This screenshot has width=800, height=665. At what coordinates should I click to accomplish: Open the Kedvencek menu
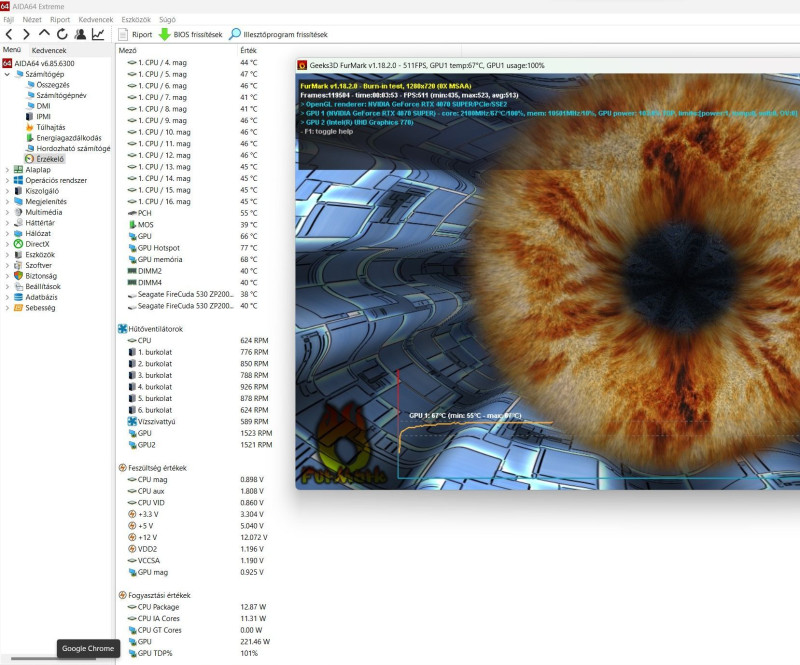click(96, 19)
